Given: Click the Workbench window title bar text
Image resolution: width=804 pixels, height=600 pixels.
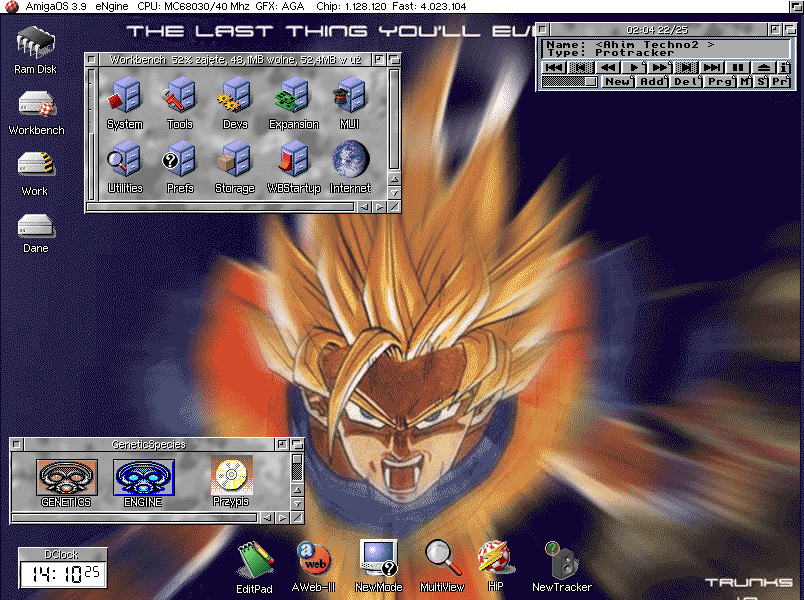Looking at the screenshot, I should 235,59.
